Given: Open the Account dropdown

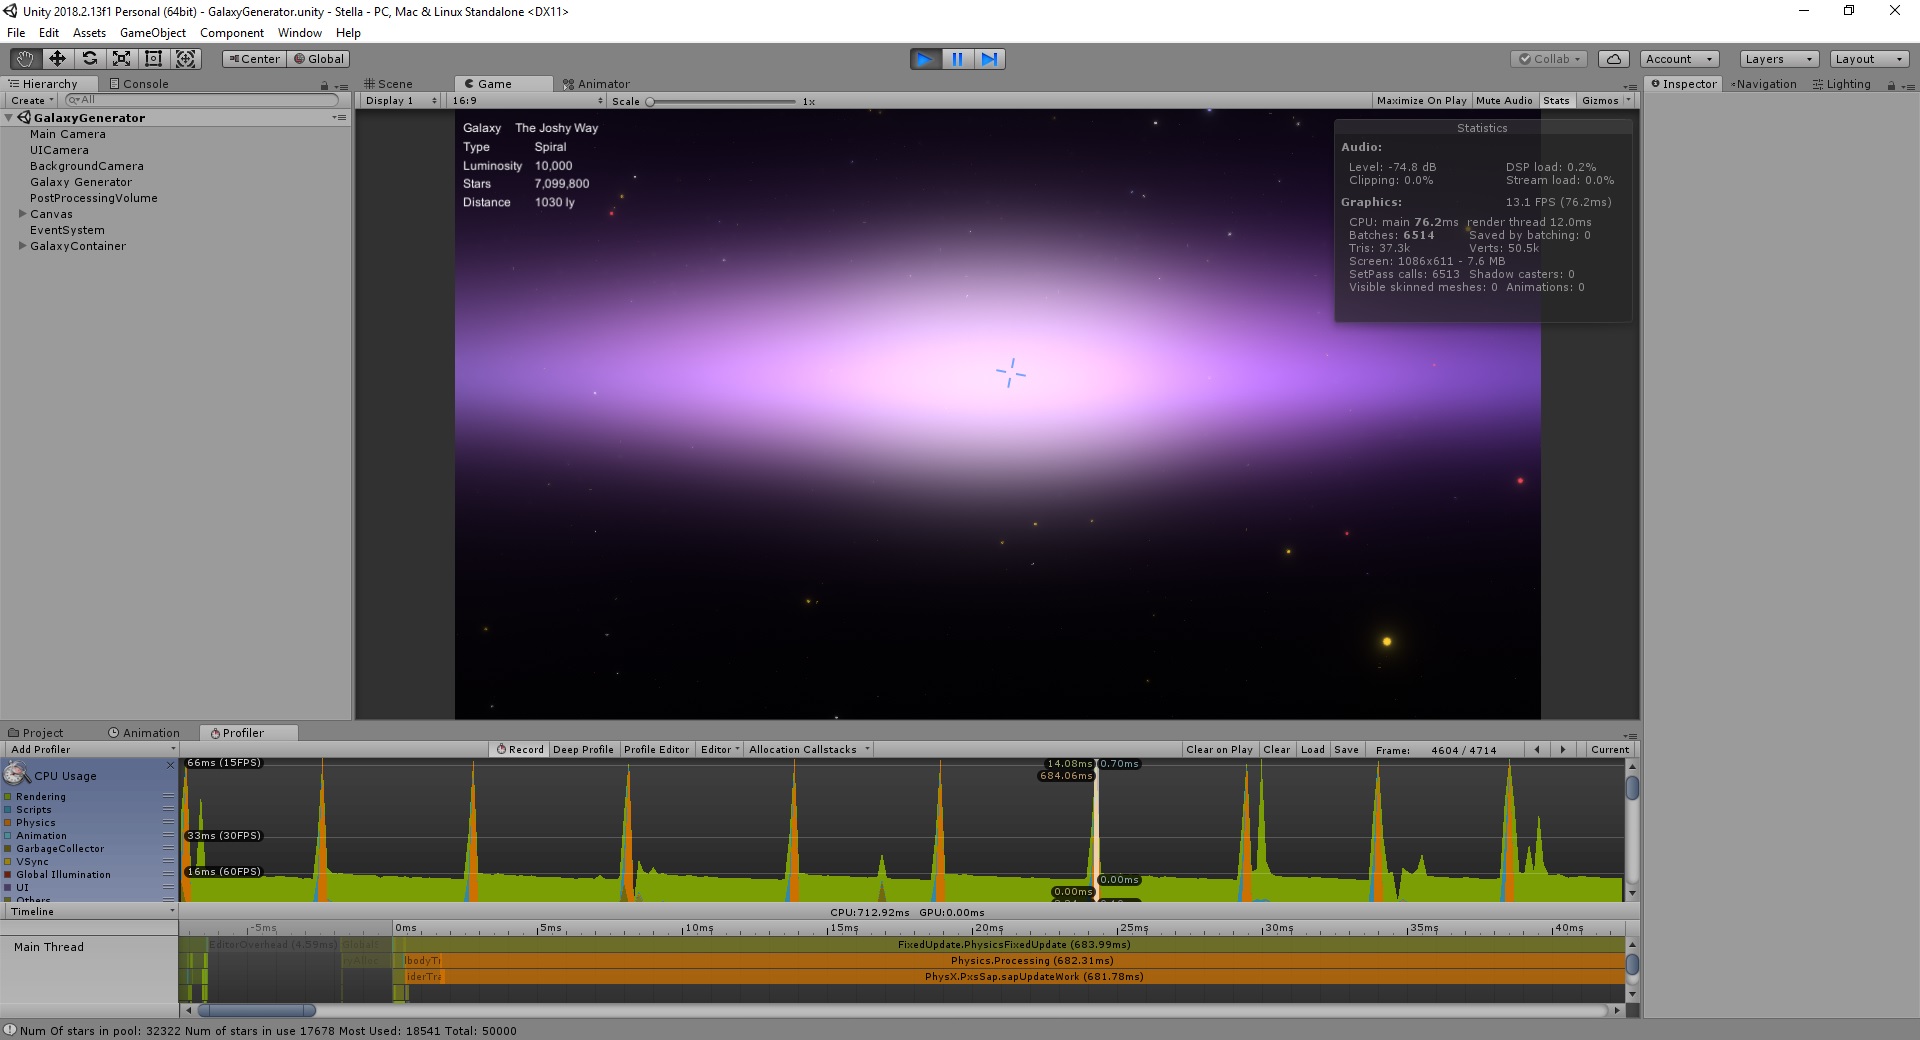Looking at the screenshot, I should click(x=1679, y=59).
